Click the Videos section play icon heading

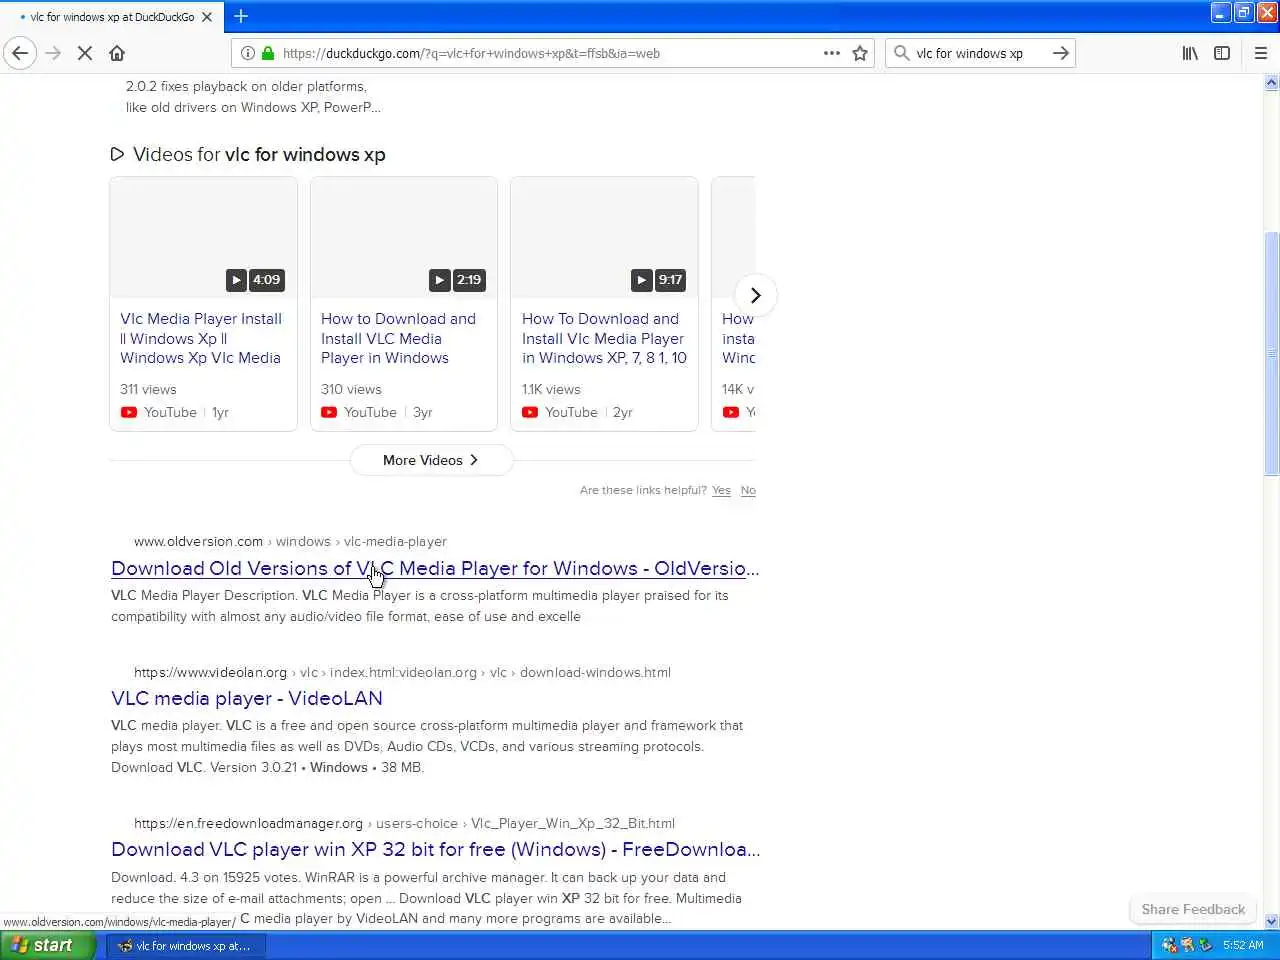tap(117, 154)
